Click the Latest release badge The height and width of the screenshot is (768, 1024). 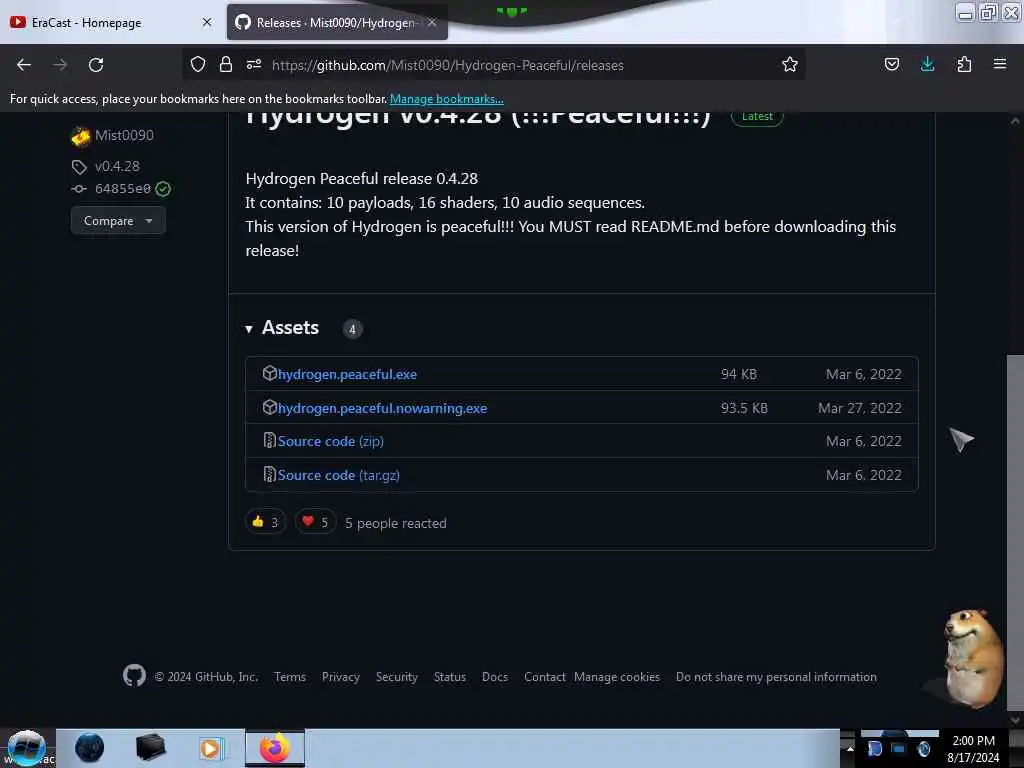tap(757, 117)
